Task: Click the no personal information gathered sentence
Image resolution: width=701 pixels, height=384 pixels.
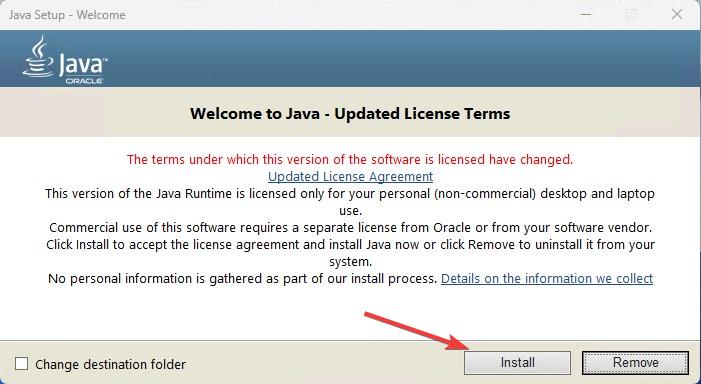Action: point(242,279)
